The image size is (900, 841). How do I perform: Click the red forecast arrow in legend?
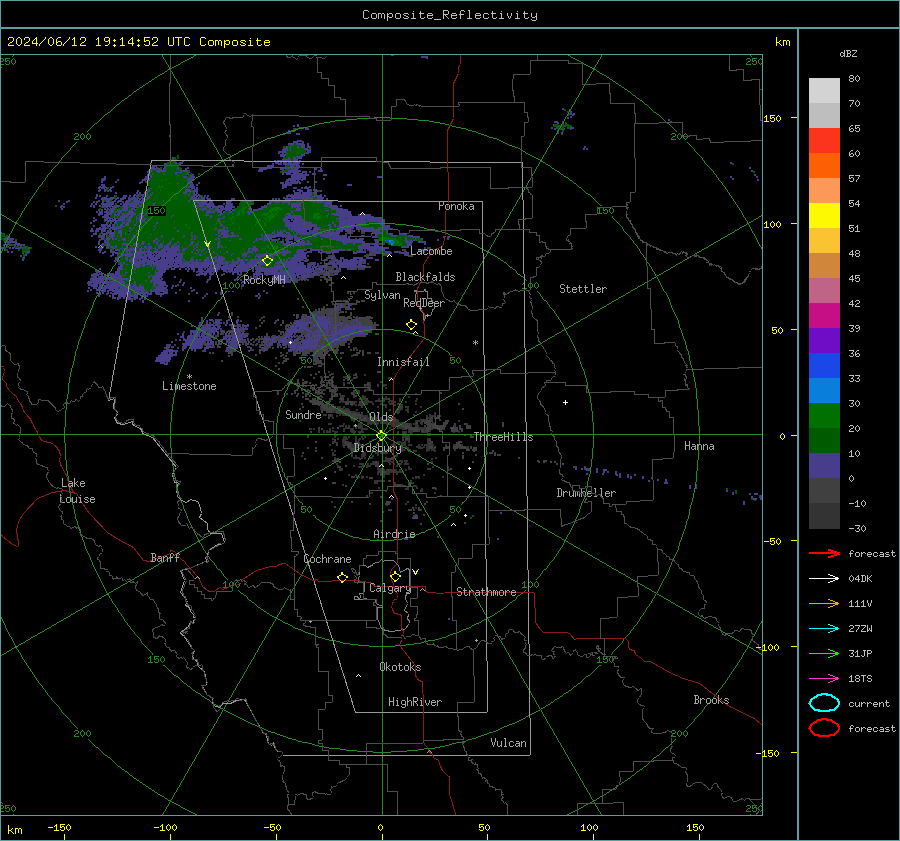tap(824, 553)
